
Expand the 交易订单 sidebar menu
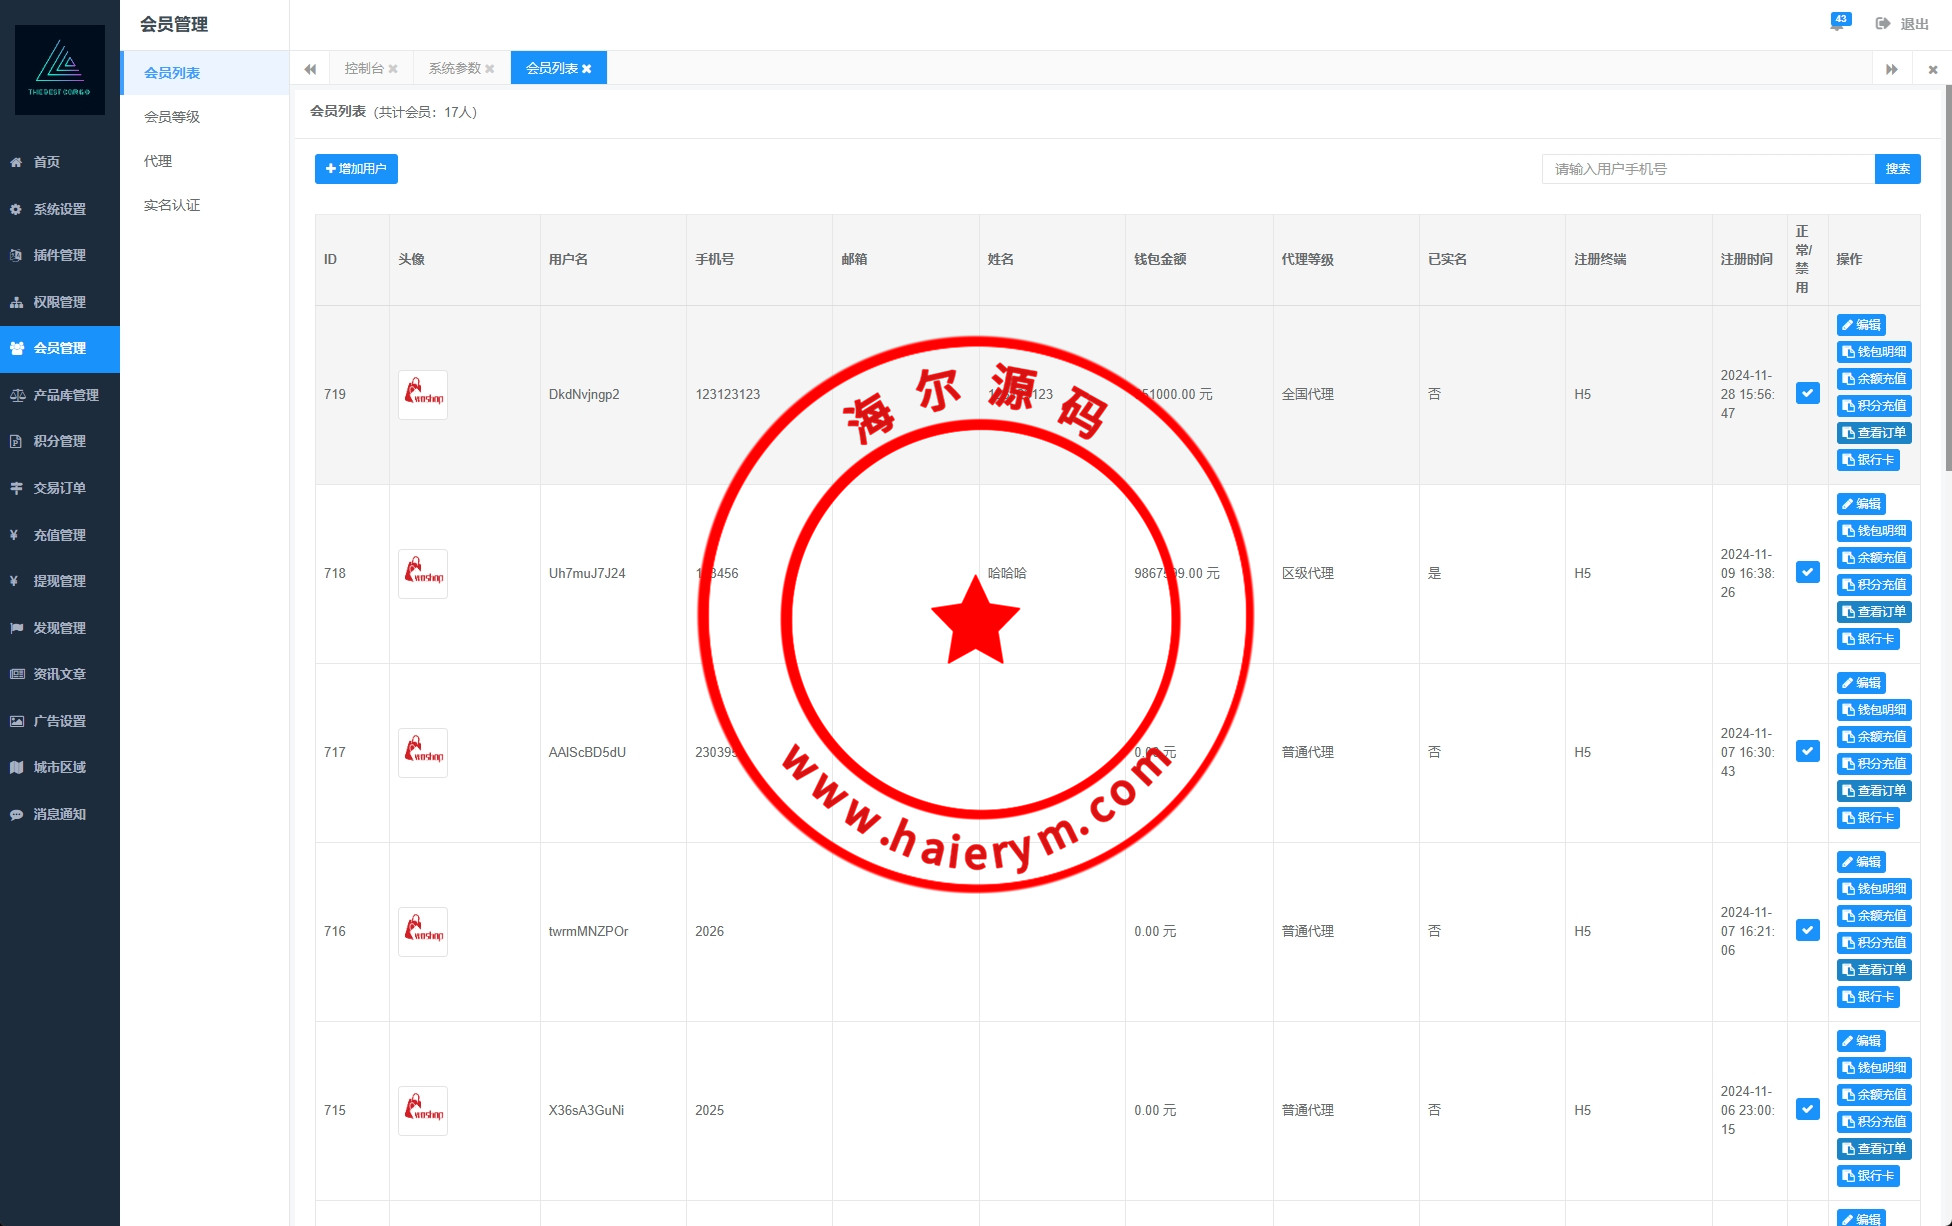pyautogui.click(x=59, y=488)
